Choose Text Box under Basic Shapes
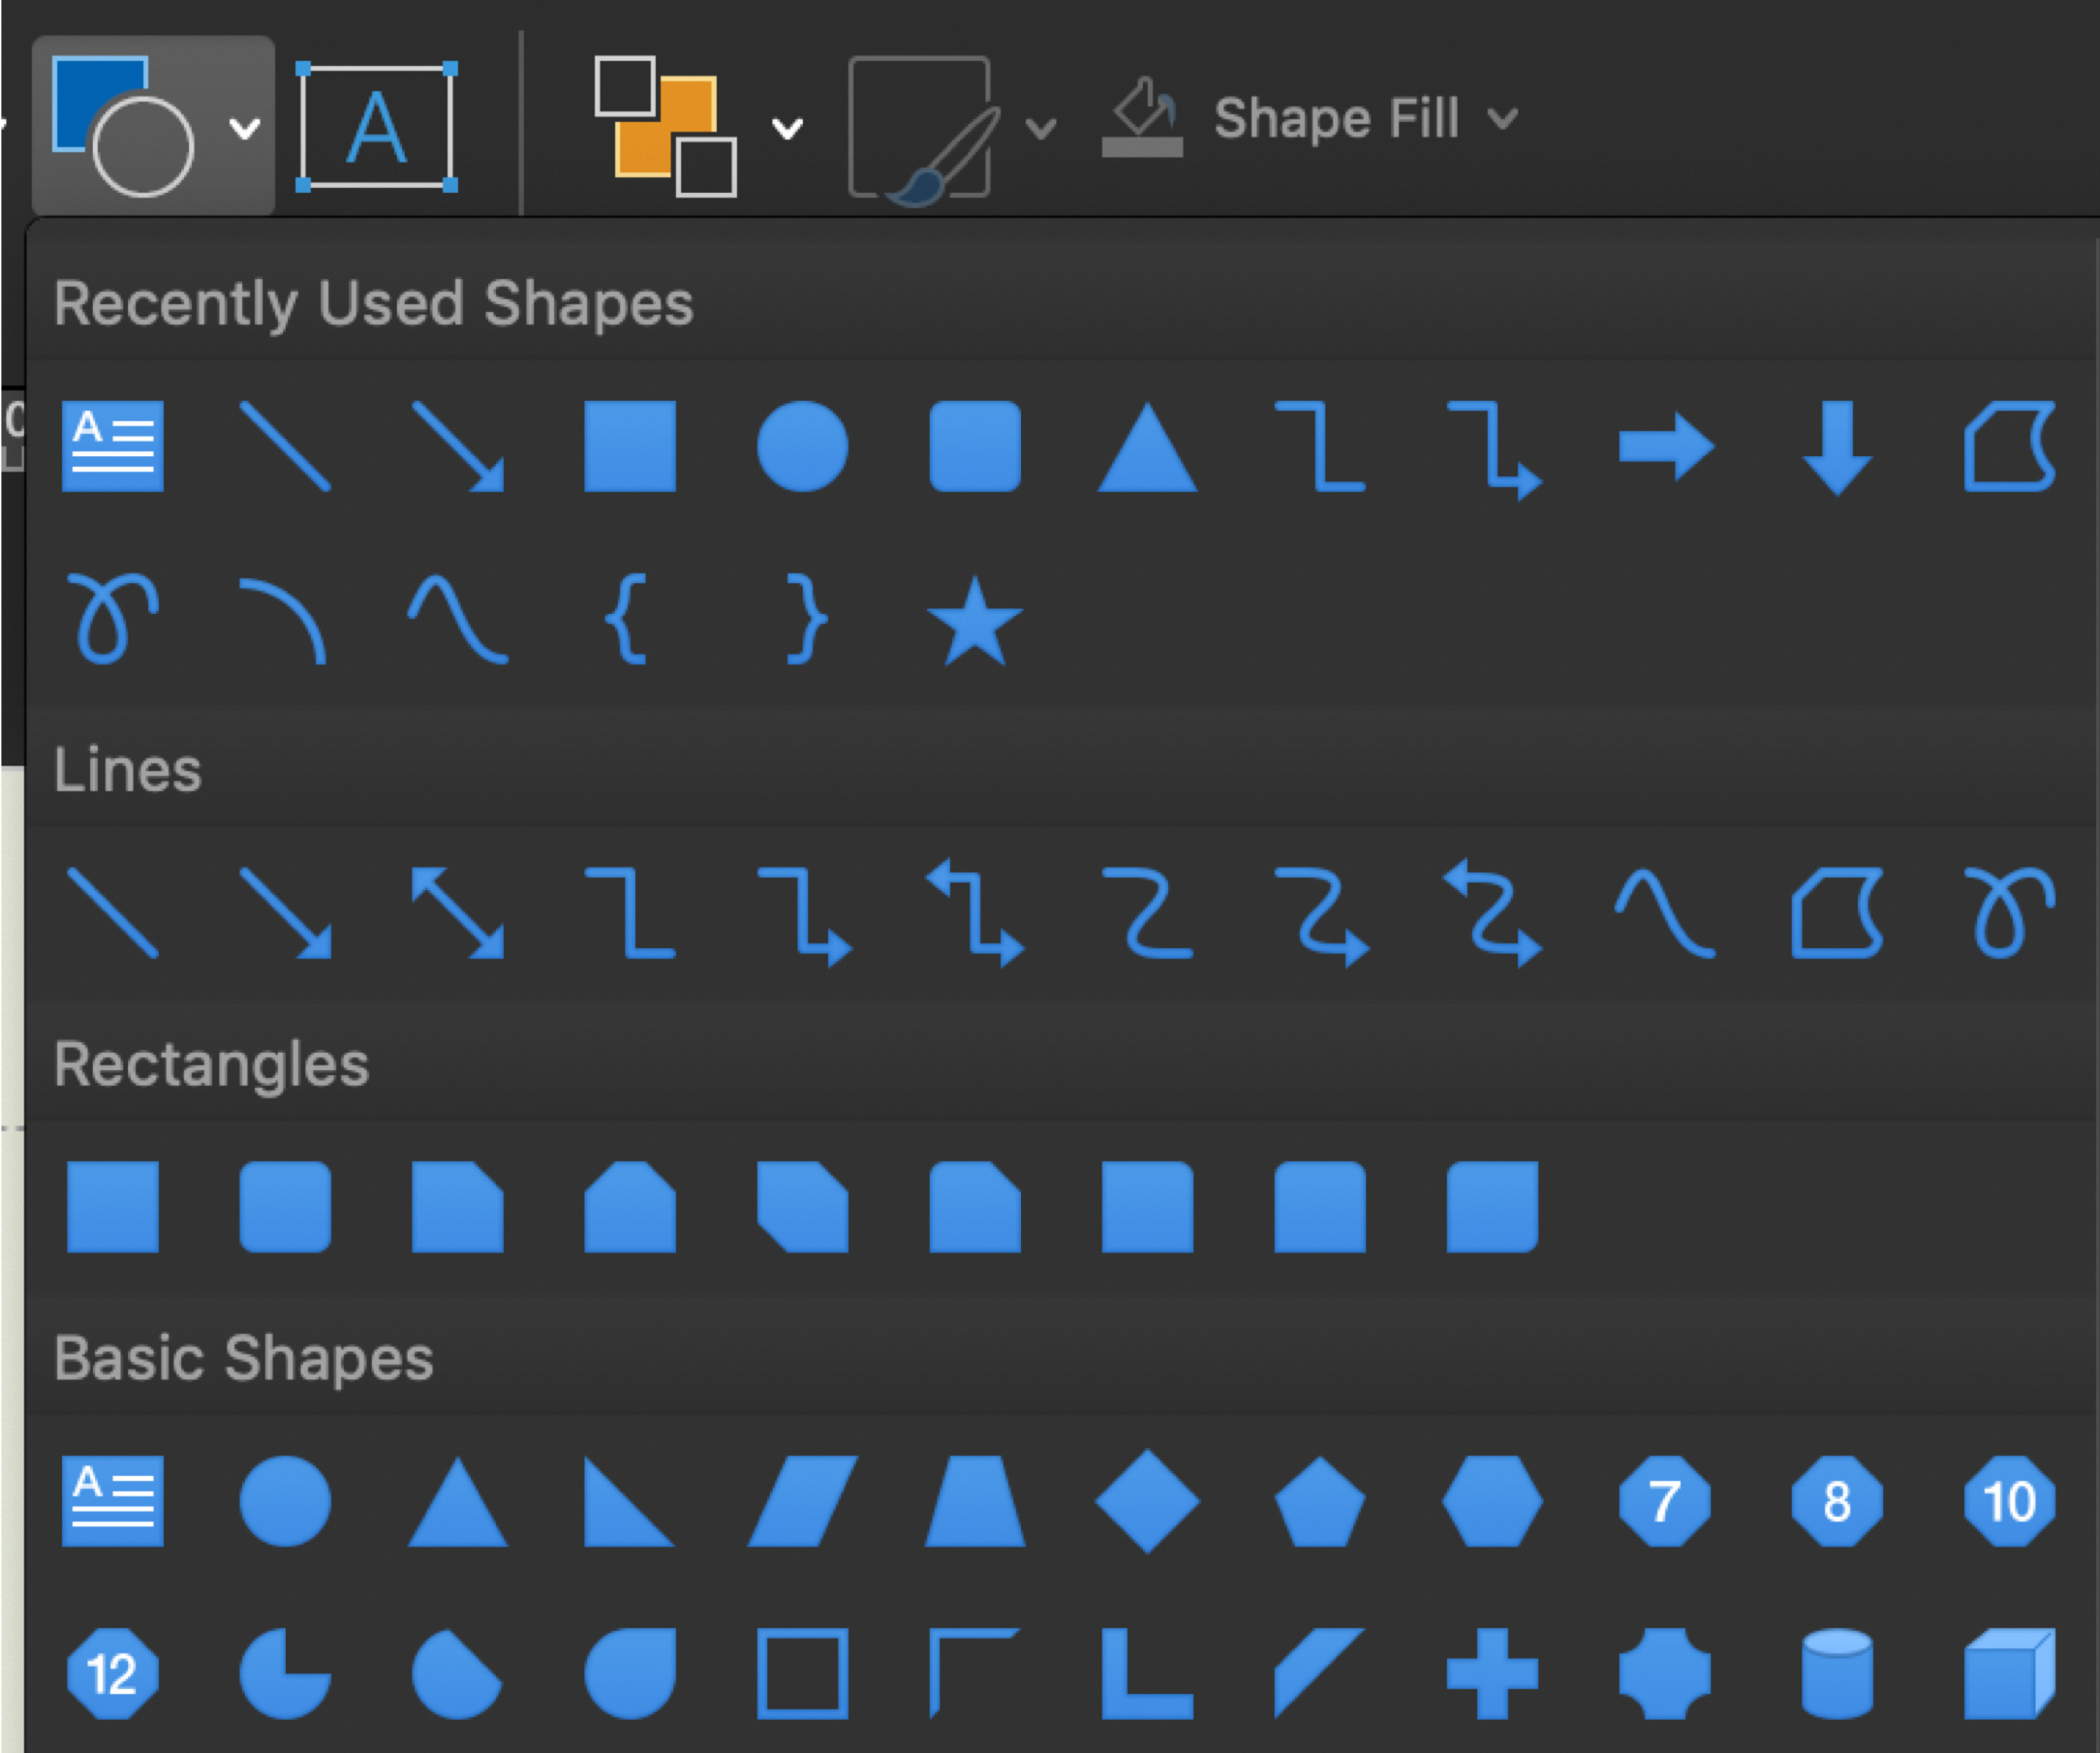The height and width of the screenshot is (1753, 2100). point(113,1501)
